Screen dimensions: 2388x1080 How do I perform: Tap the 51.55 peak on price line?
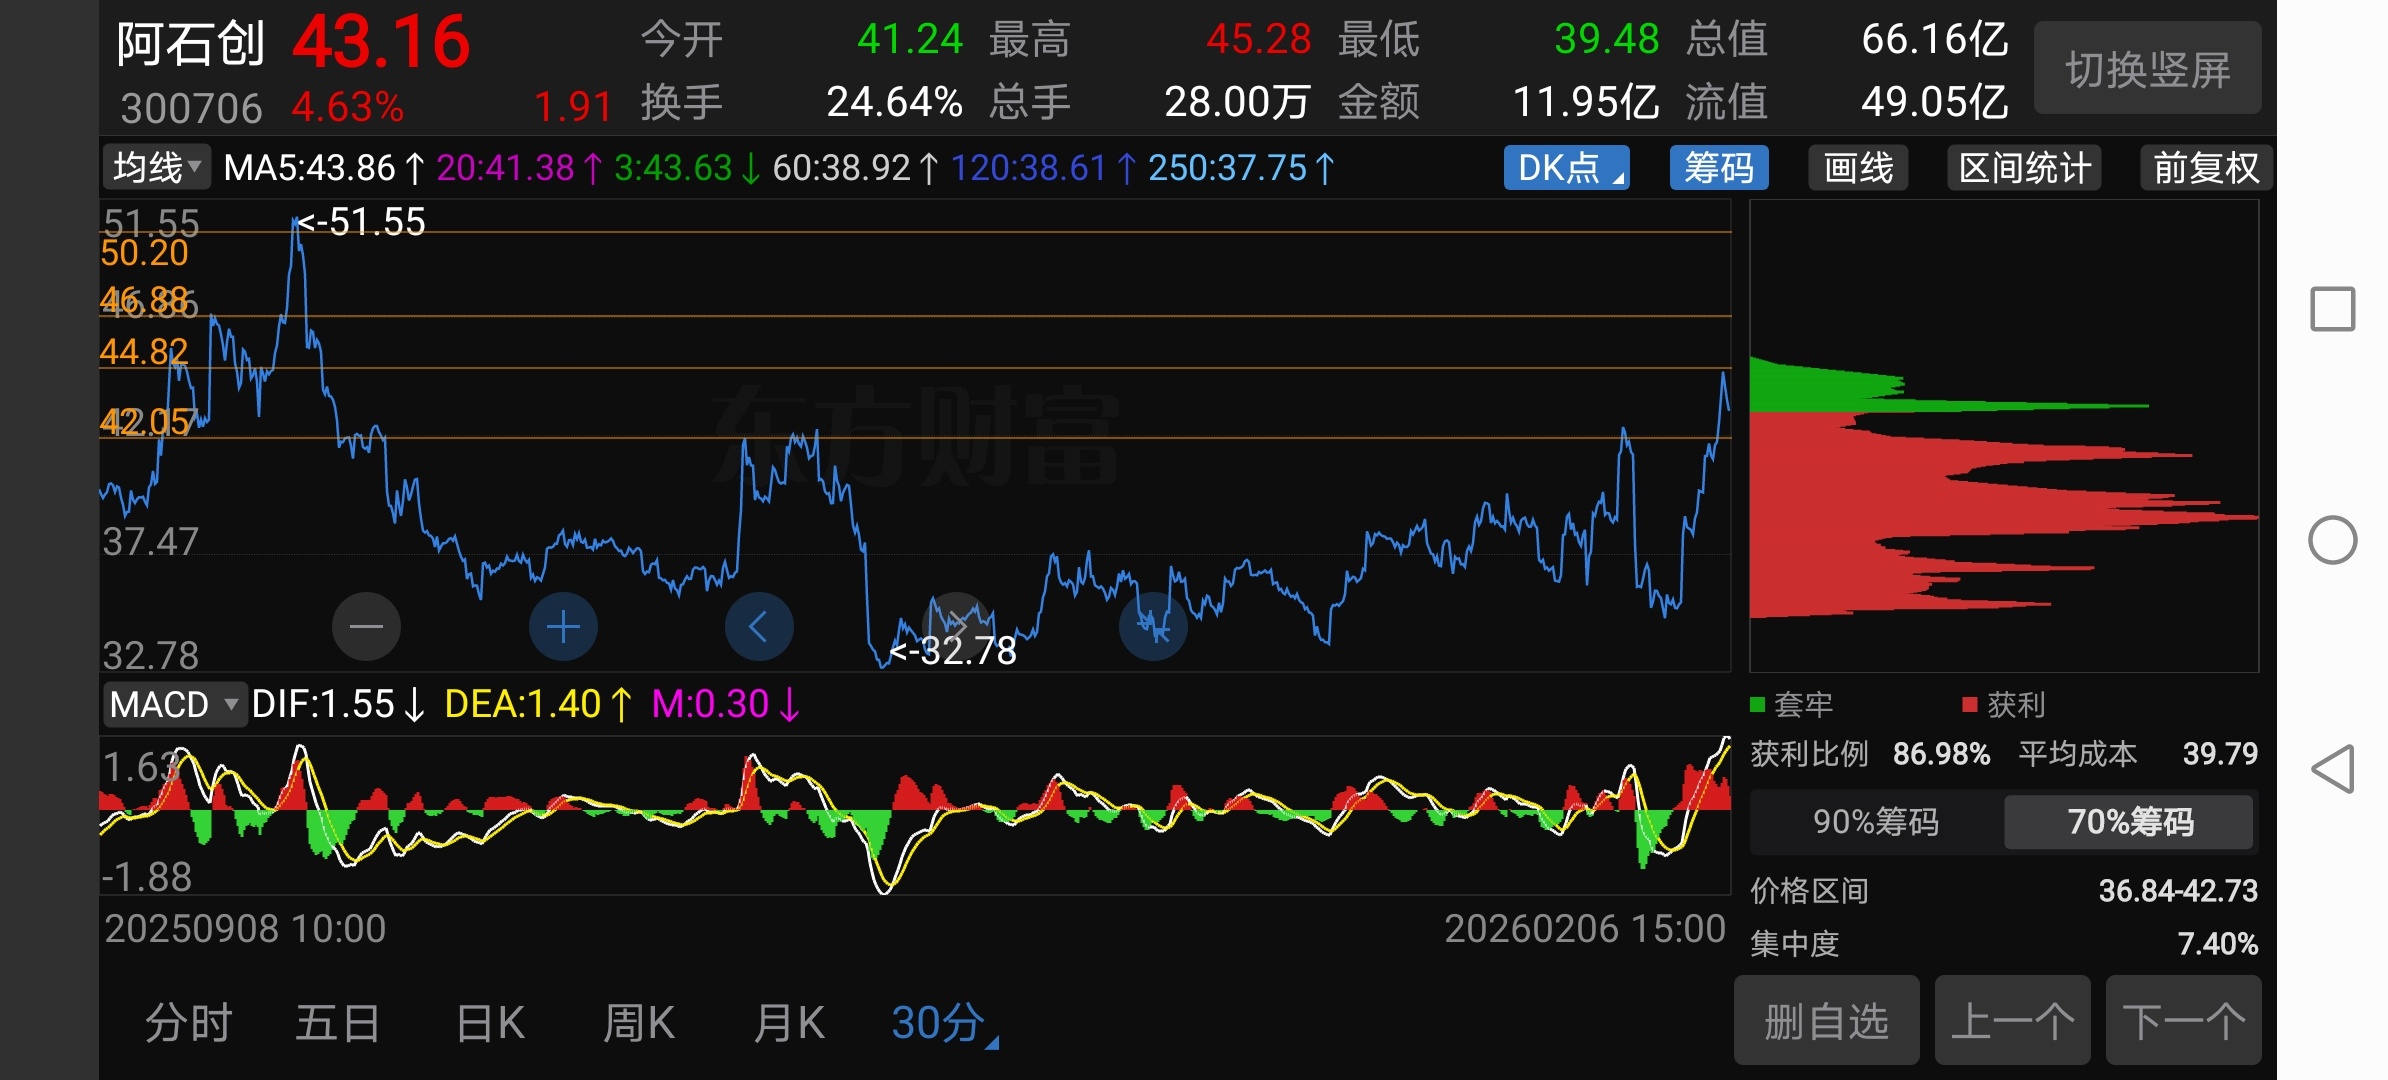point(295,220)
